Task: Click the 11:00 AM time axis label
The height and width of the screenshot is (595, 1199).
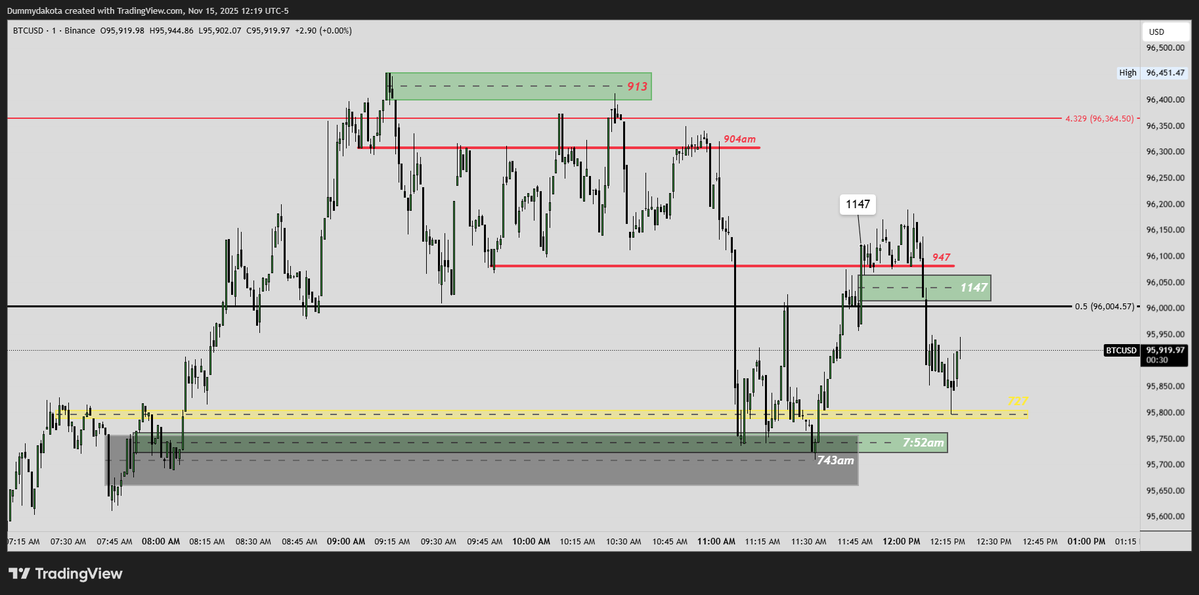Action: (x=716, y=541)
